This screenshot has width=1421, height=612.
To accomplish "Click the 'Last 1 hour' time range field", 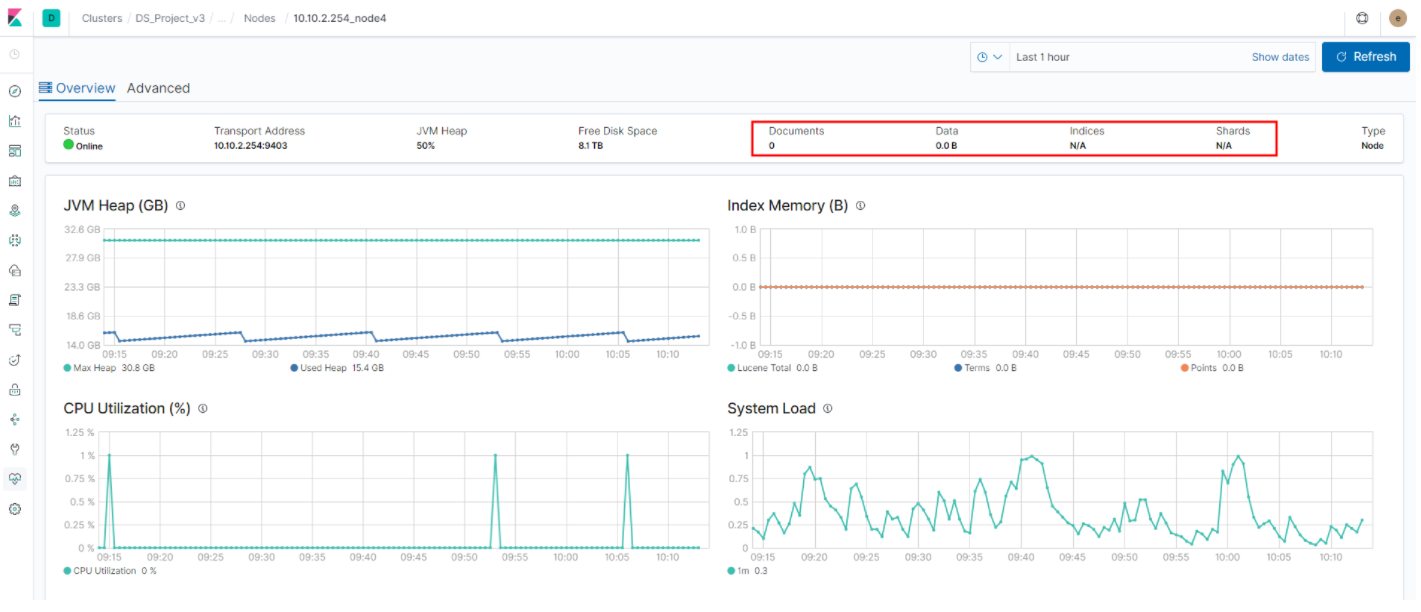I will 1129,57.
